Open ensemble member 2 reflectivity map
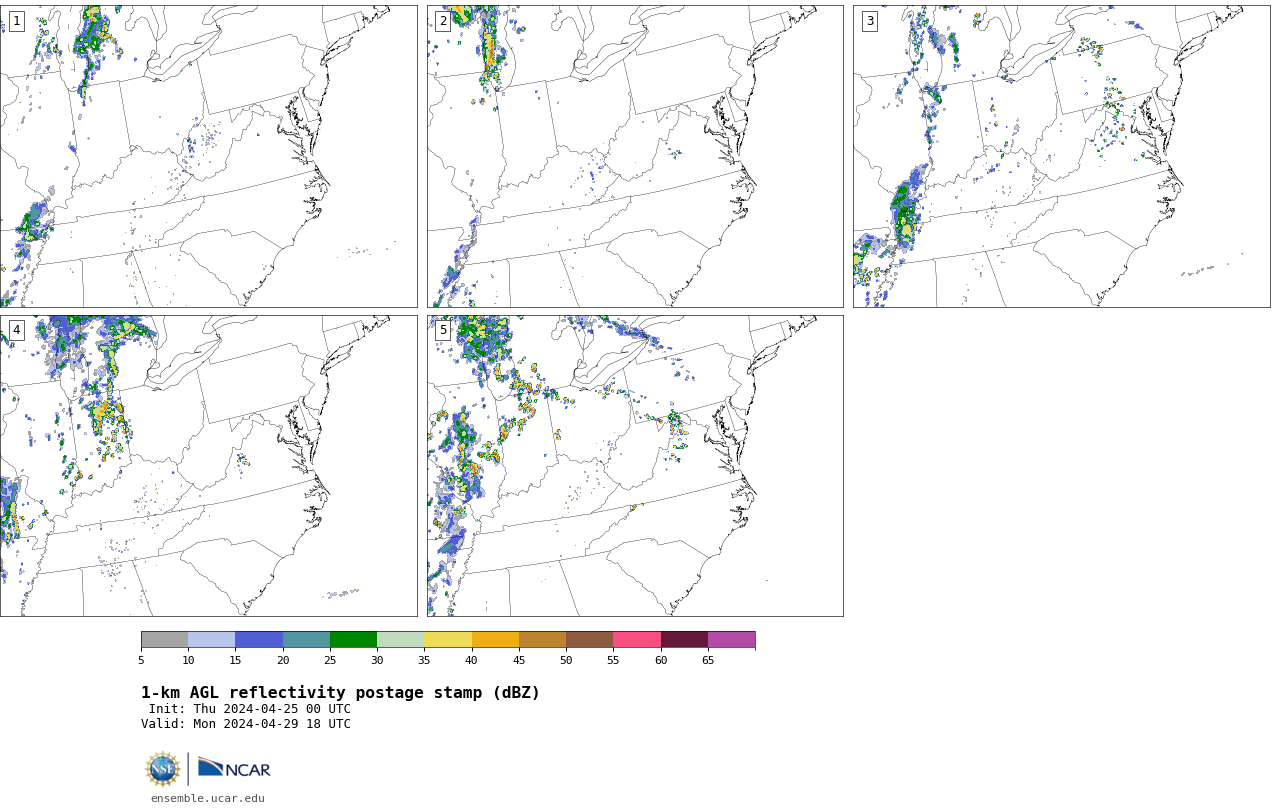The height and width of the screenshot is (809, 1280). point(635,156)
